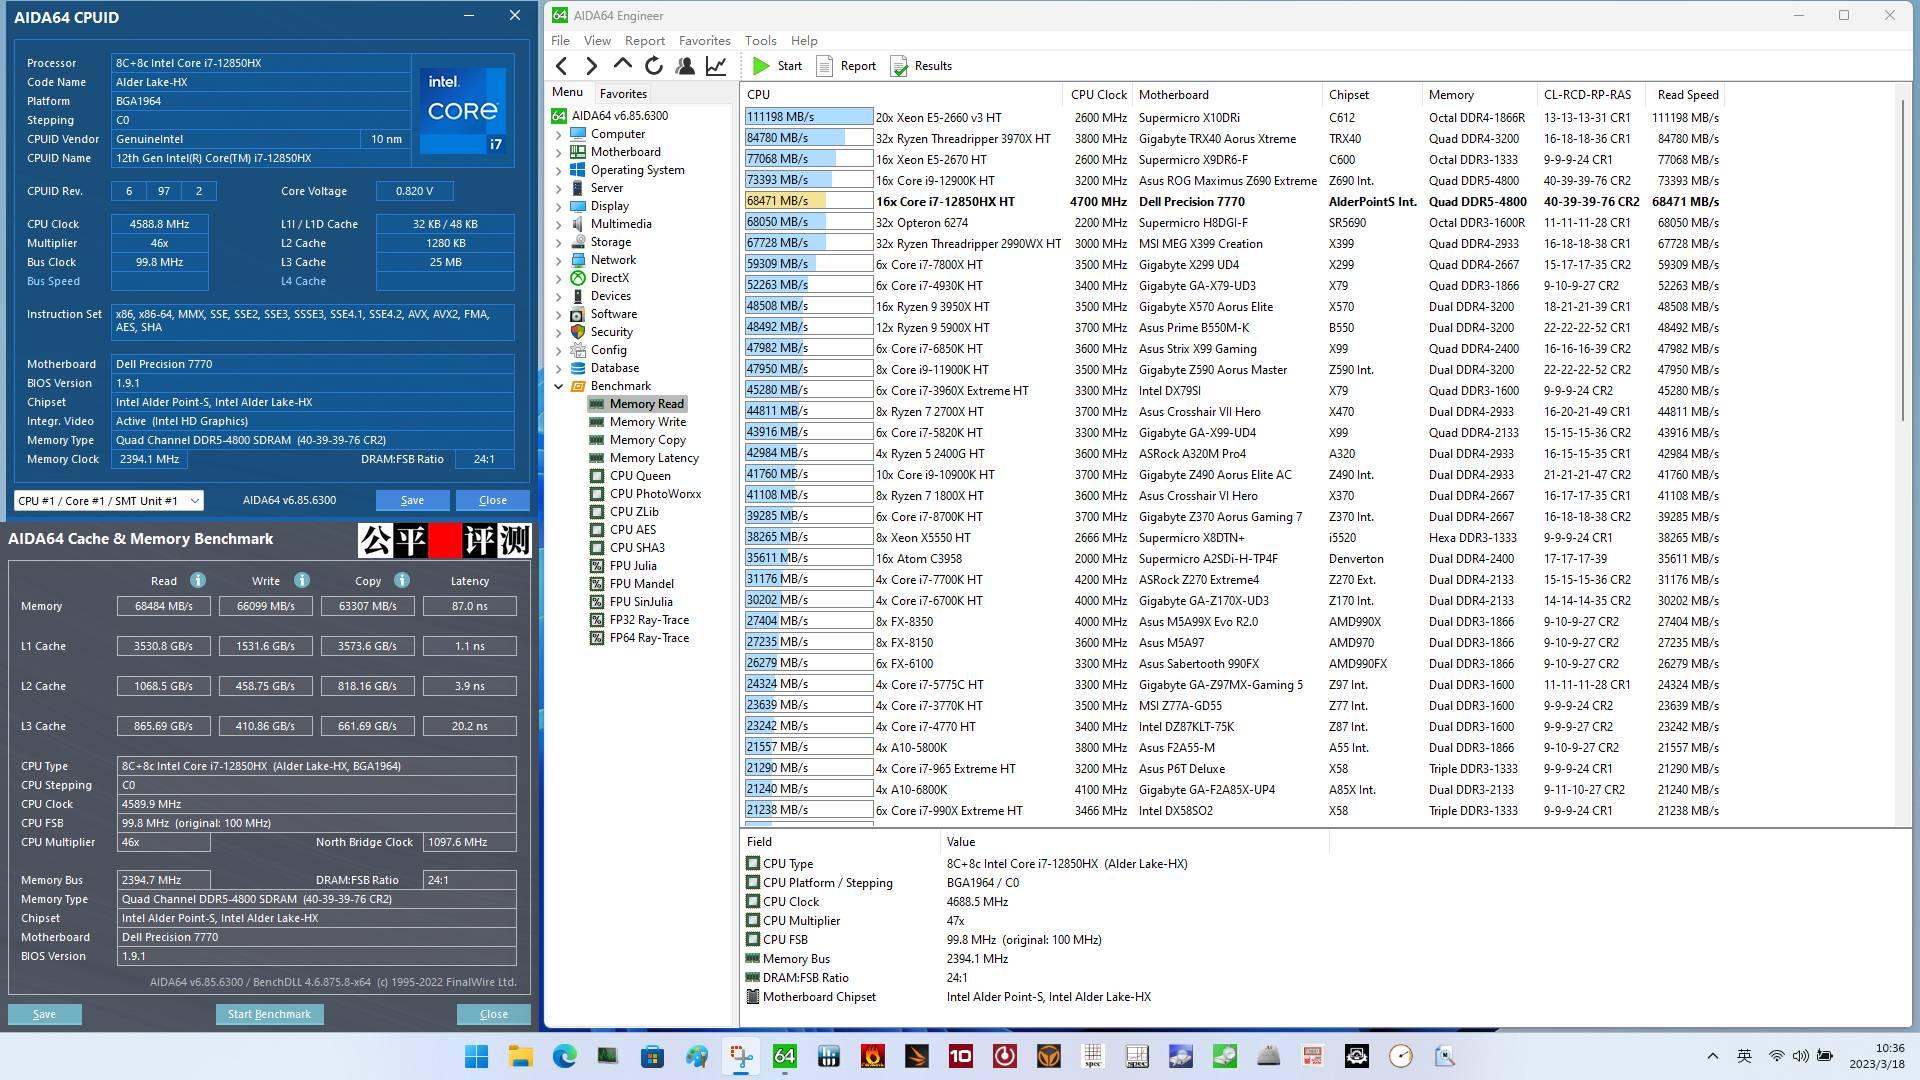Switch to the Favorites tab in sidebar
The width and height of the screenshot is (1920, 1080).
[622, 93]
